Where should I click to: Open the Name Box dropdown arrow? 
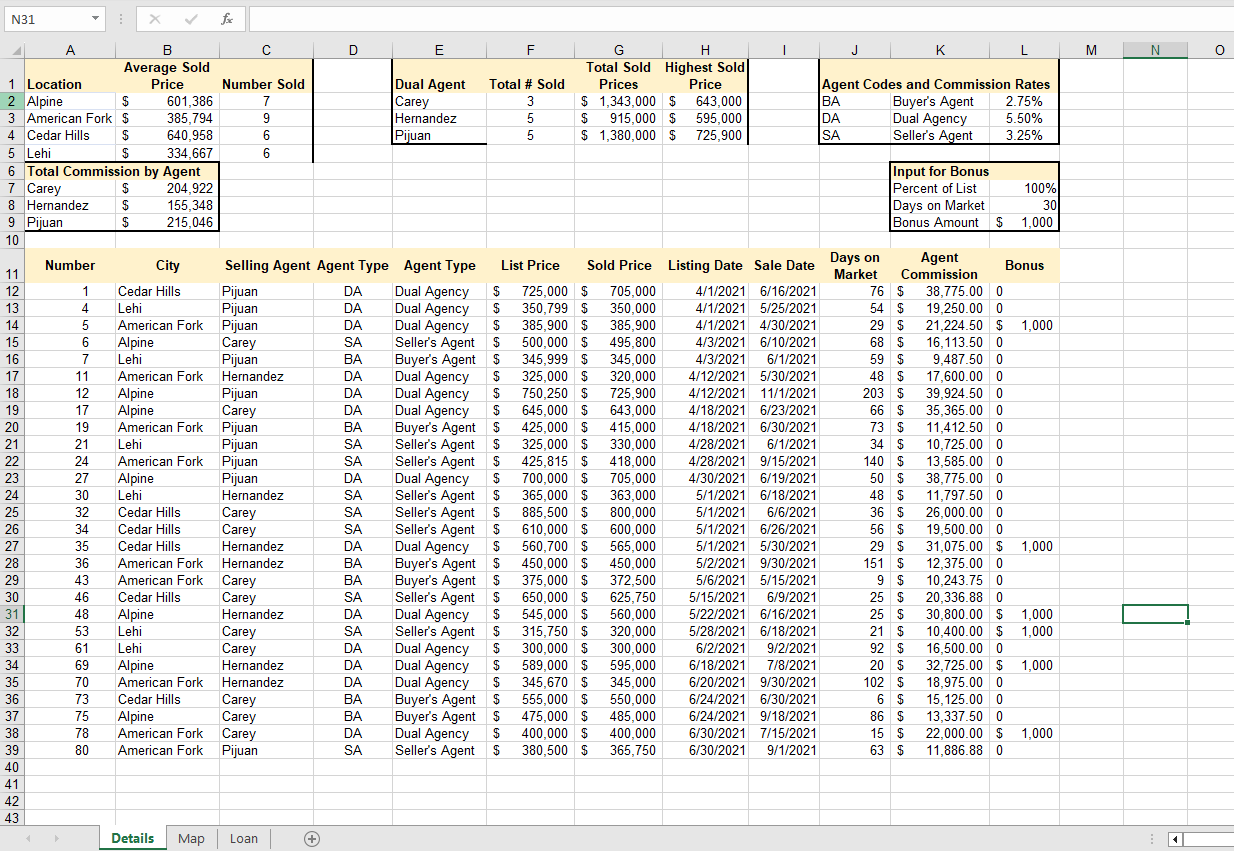(97, 19)
